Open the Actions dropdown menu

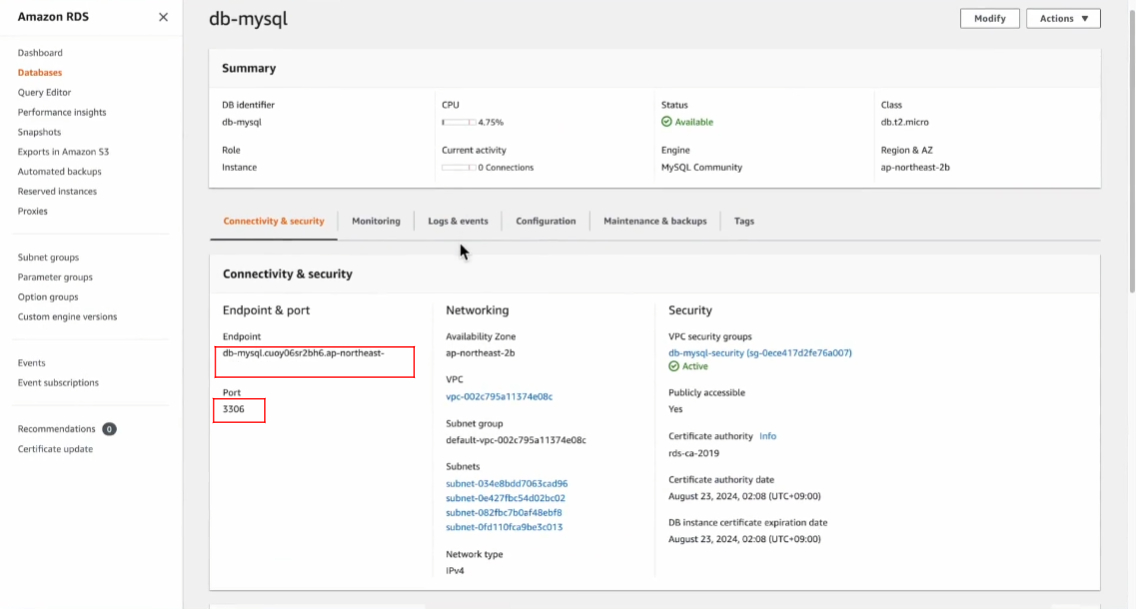point(1063,19)
